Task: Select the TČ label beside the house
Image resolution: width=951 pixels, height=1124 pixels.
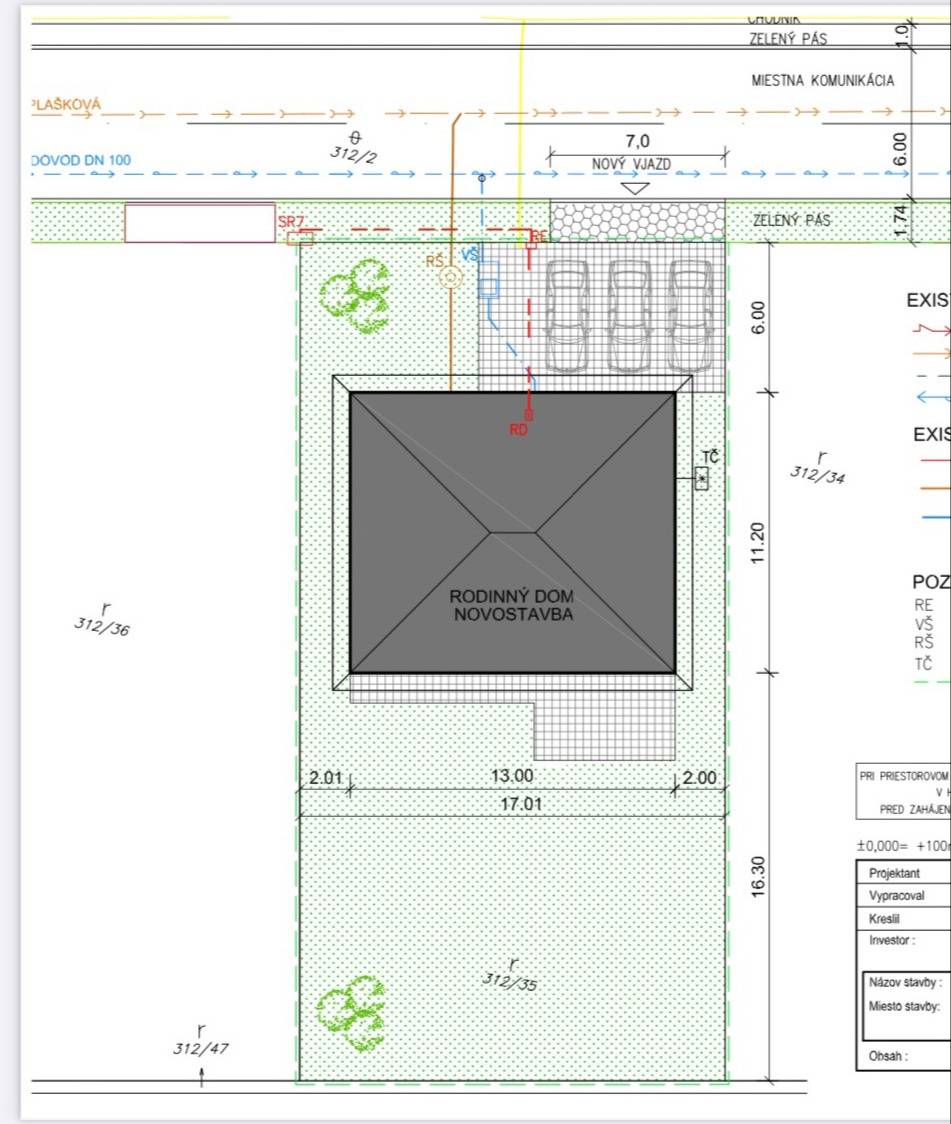Action: (709, 457)
